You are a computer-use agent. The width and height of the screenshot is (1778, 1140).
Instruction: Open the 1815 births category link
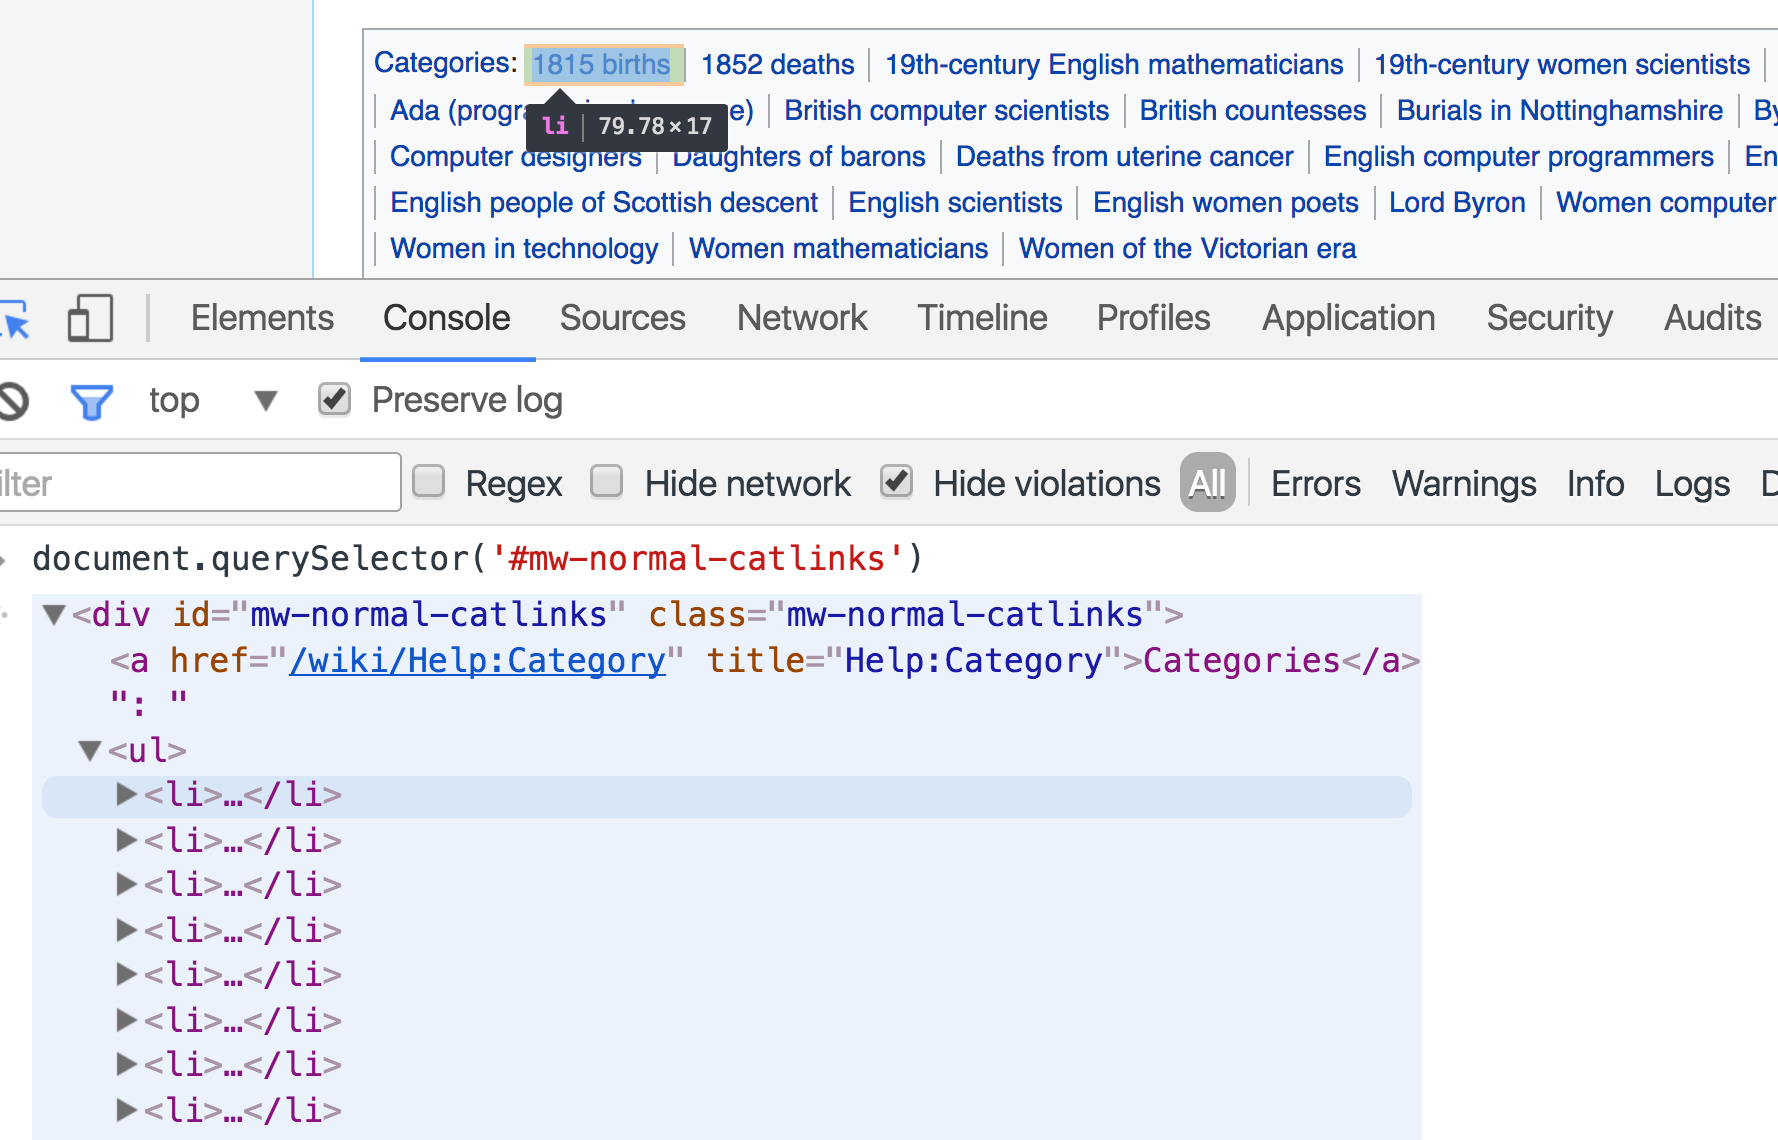pyautogui.click(x=601, y=64)
